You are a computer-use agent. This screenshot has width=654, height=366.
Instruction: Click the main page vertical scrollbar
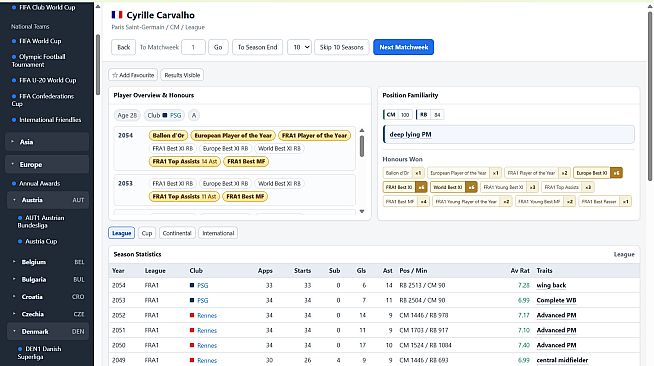650,96
